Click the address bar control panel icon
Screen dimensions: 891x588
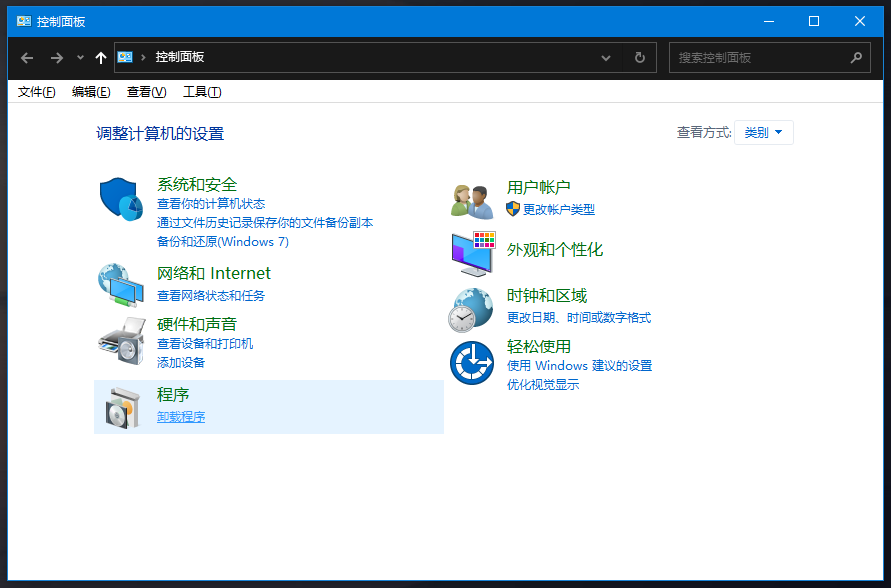[x=125, y=57]
